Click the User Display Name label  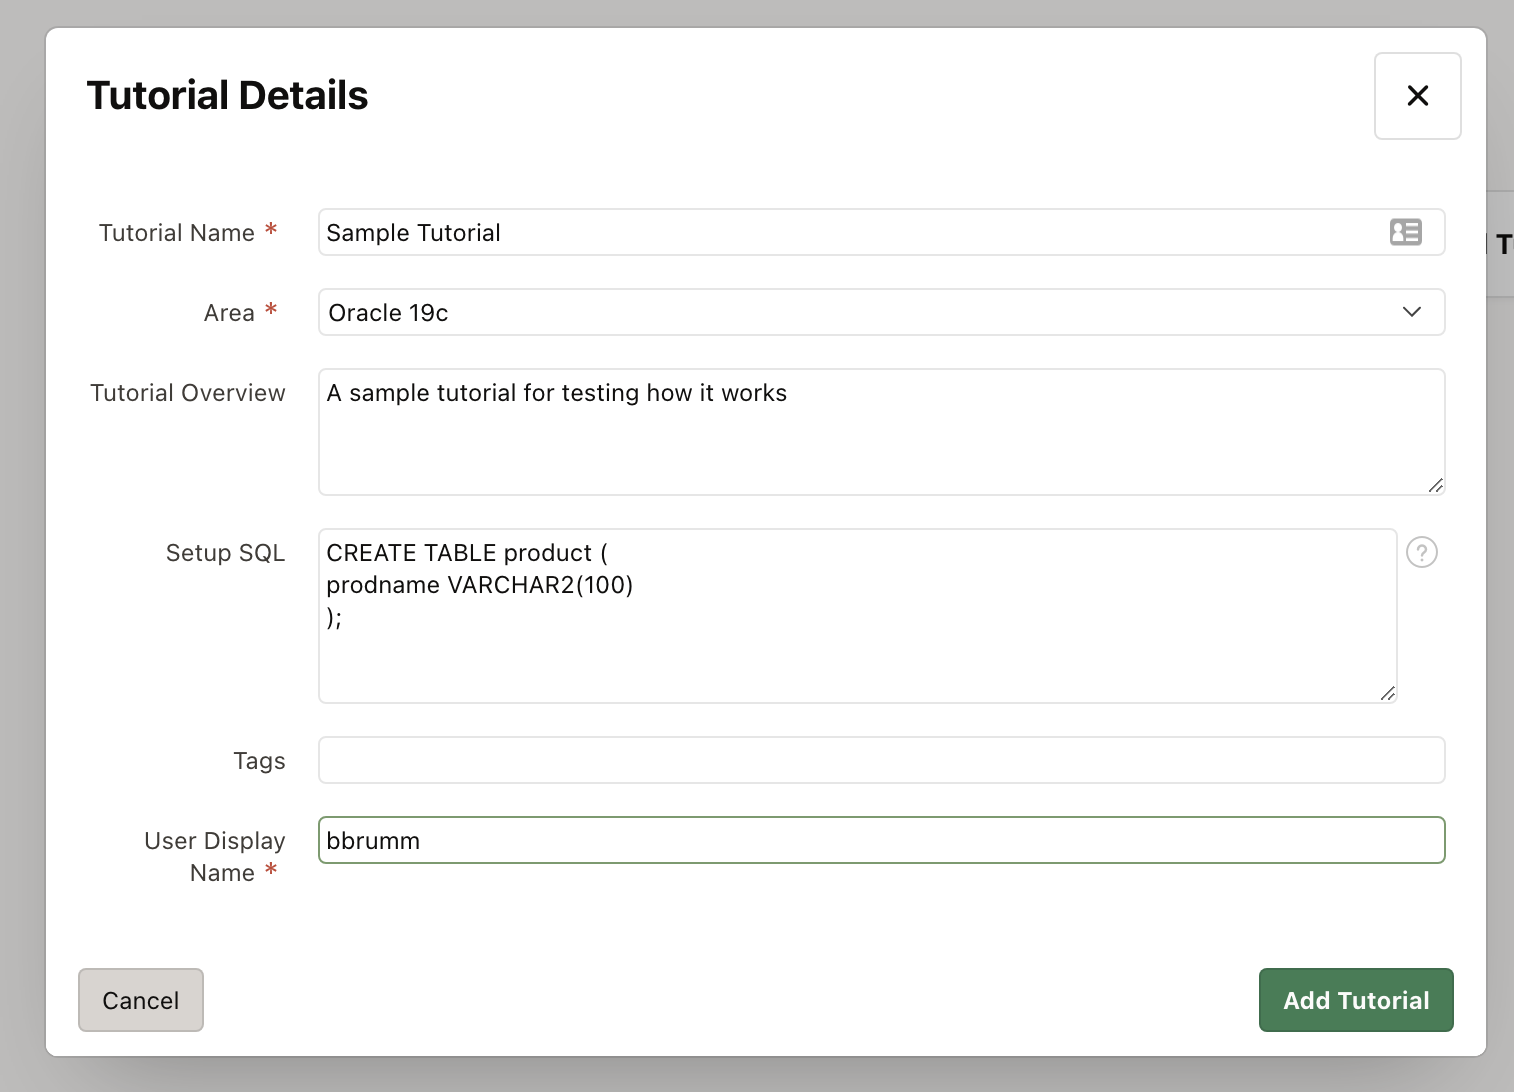214,856
